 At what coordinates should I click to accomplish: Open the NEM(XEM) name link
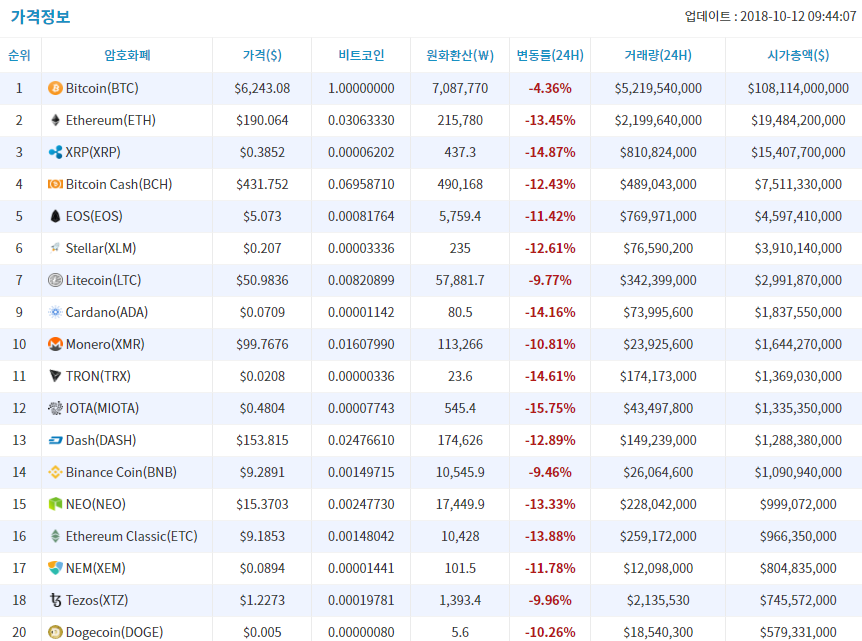tap(96, 568)
